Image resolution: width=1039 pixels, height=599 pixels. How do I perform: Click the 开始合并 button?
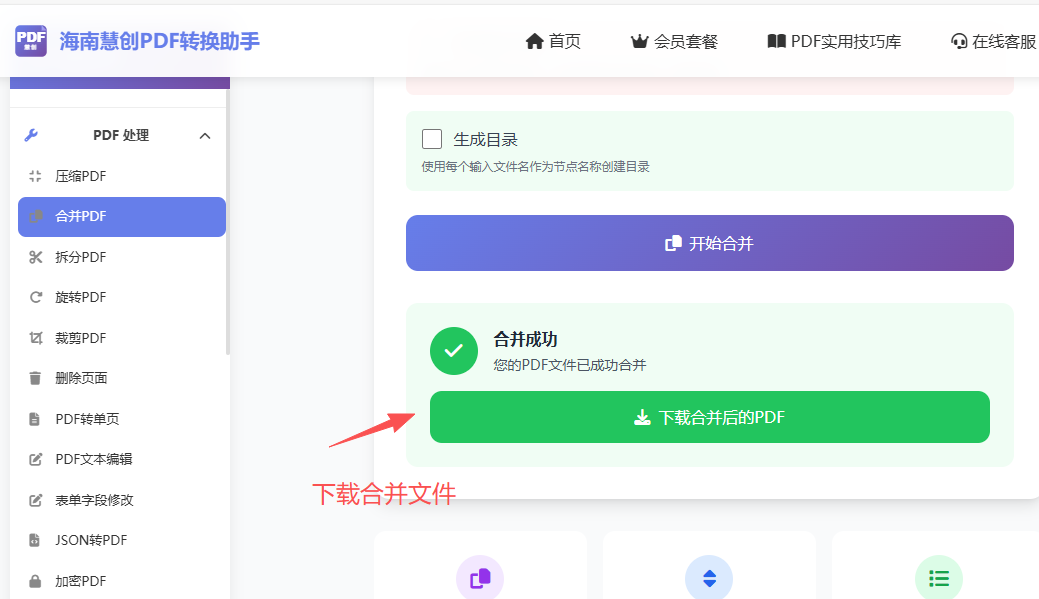(710, 243)
